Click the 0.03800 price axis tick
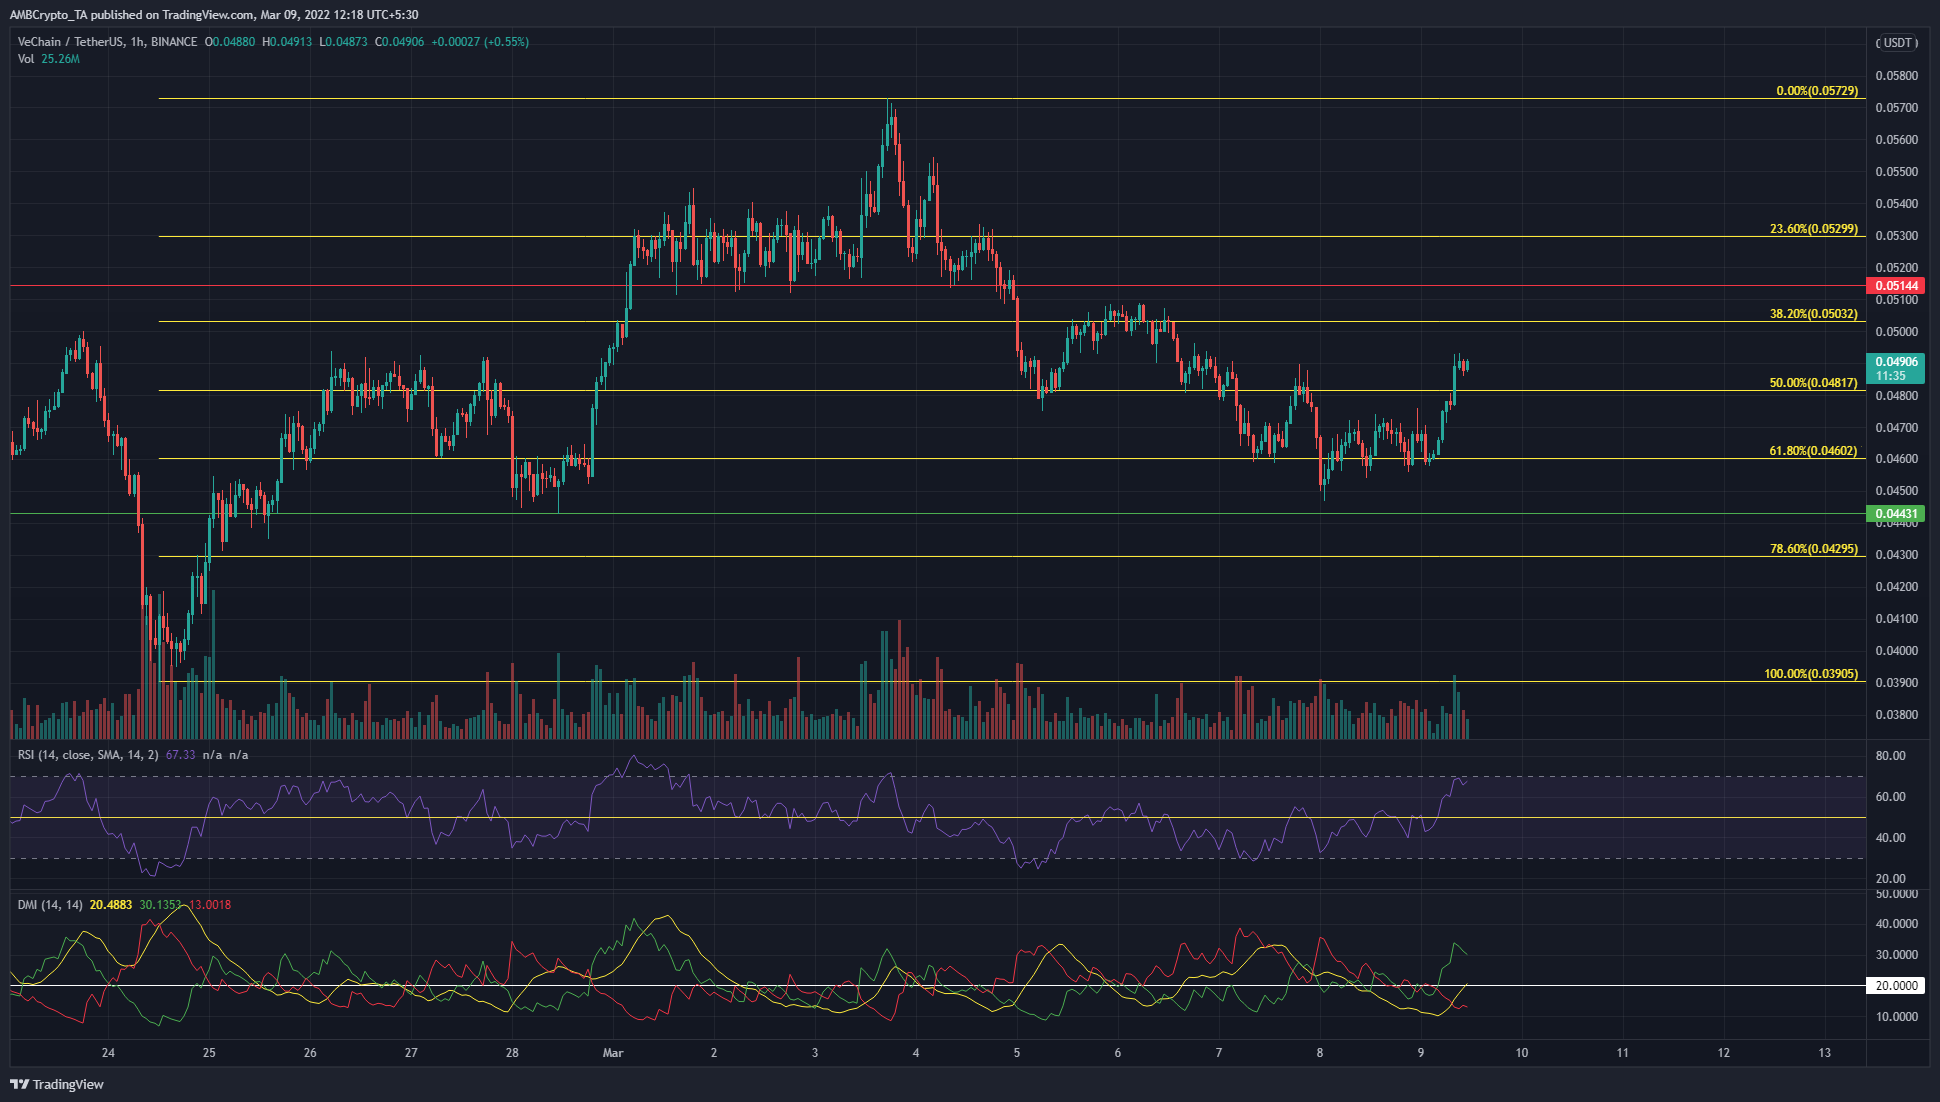The width and height of the screenshot is (1940, 1102). (1896, 715)
